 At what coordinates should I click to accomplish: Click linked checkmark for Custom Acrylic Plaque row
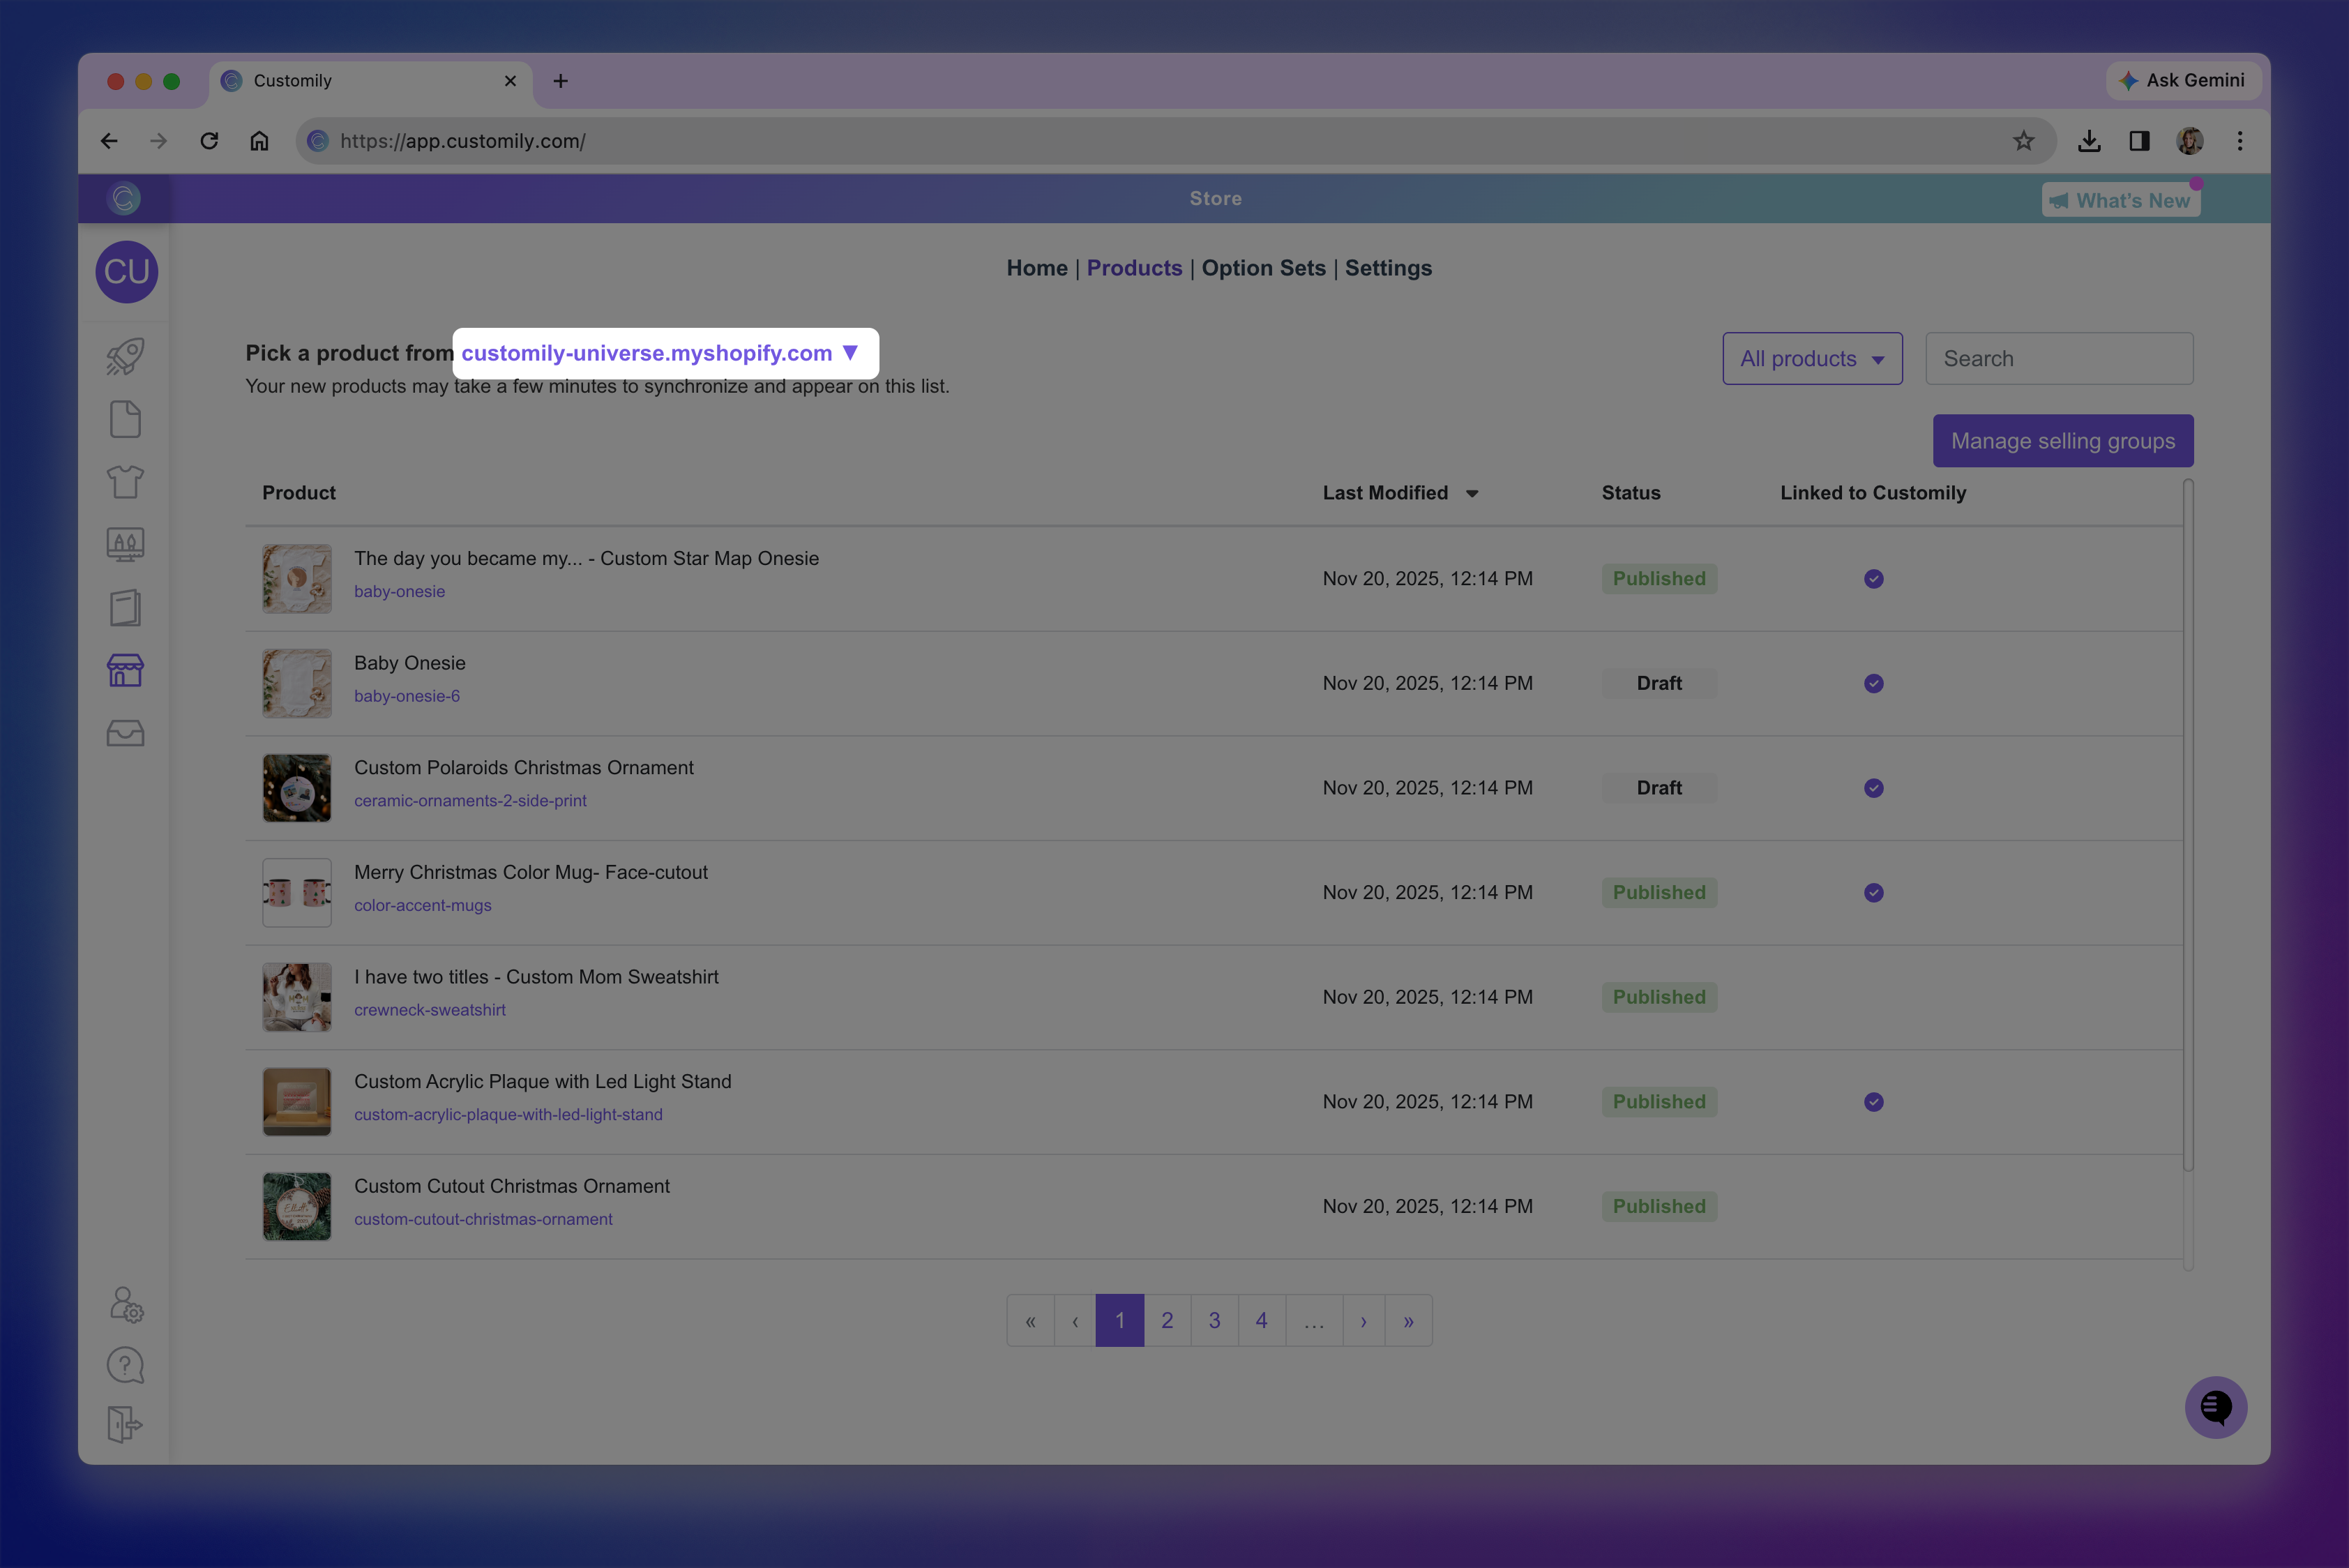[1874, 1102]
